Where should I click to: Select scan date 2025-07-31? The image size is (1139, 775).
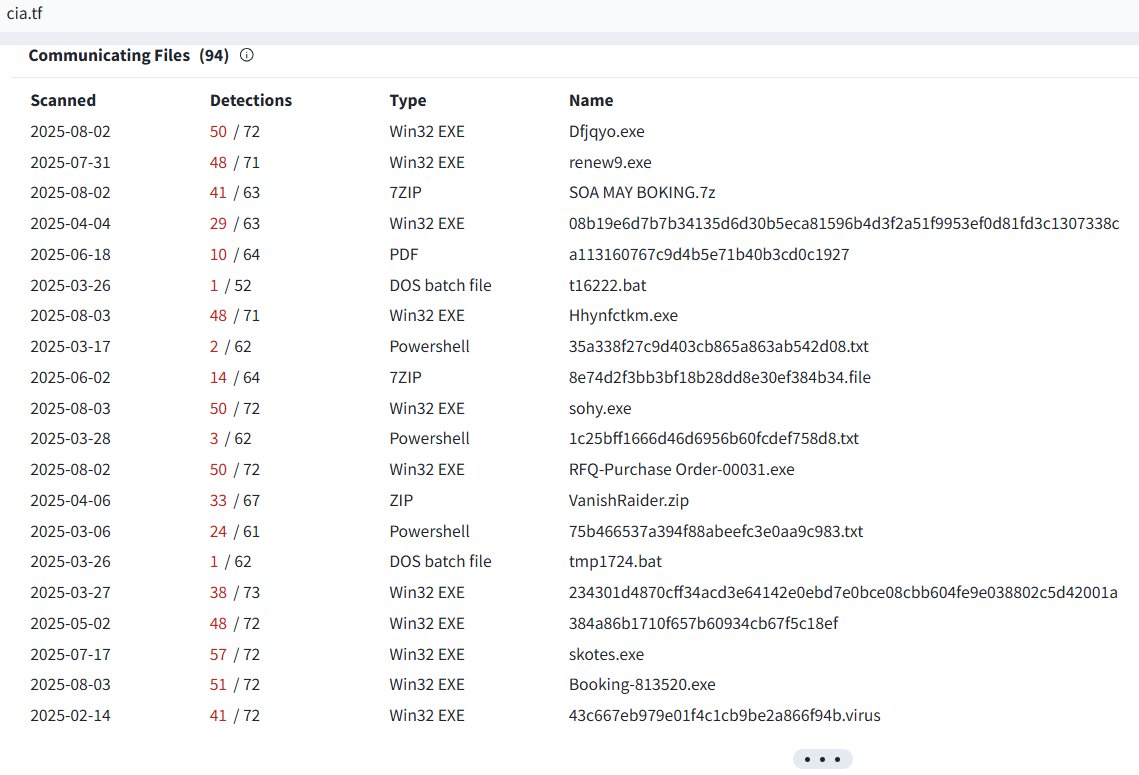[x=70, y=163]
